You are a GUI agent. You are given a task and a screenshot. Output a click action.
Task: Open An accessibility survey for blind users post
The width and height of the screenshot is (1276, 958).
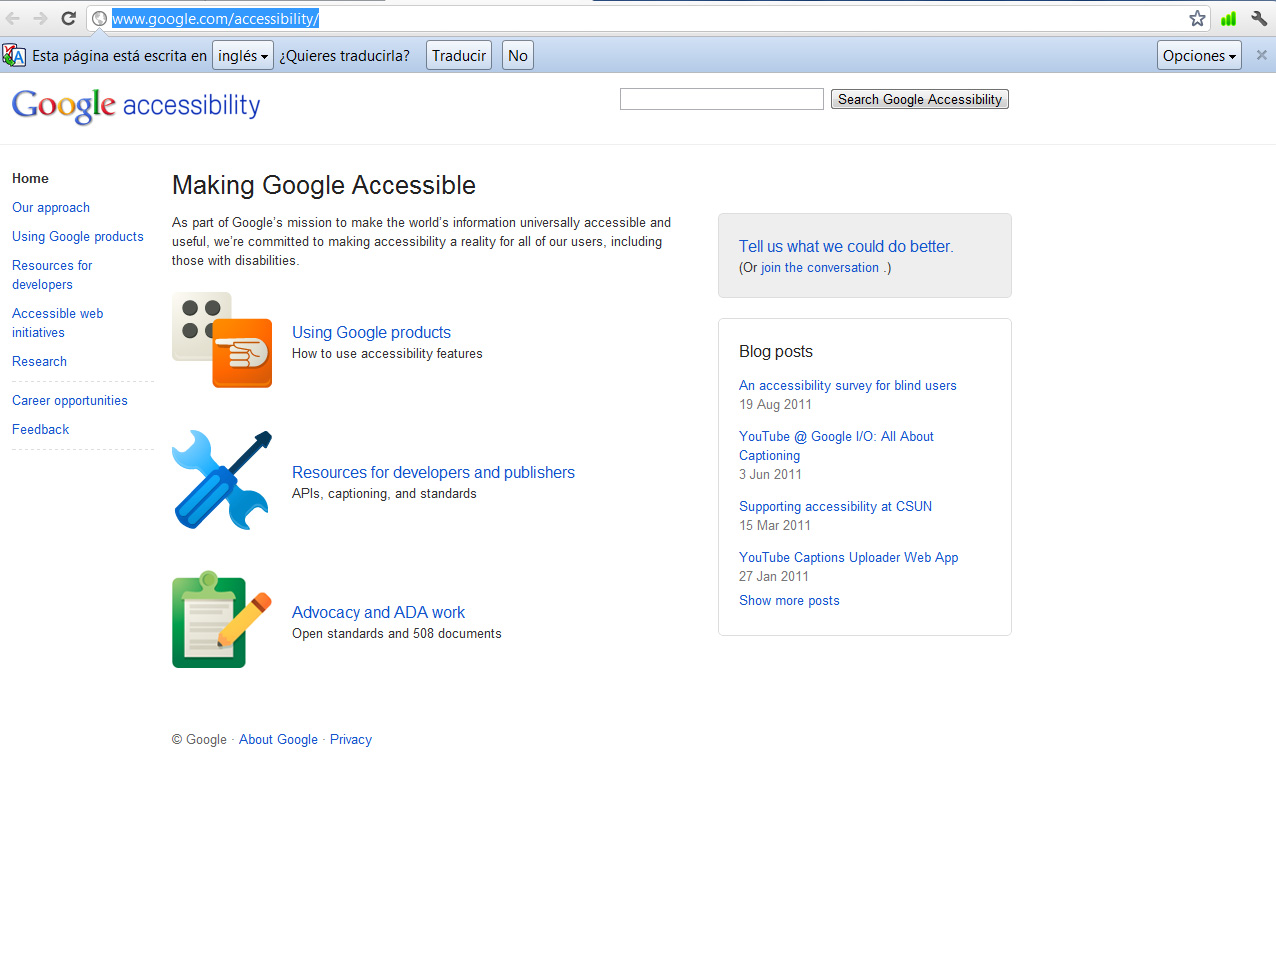[848, 385]
